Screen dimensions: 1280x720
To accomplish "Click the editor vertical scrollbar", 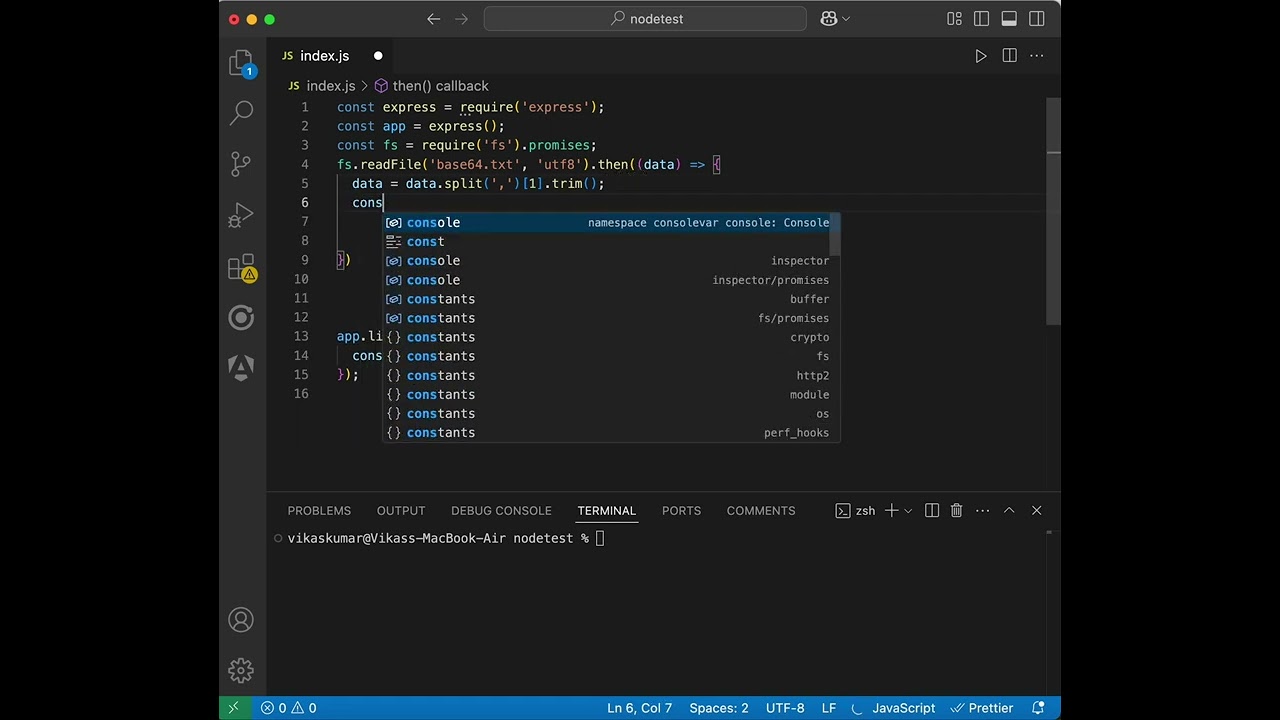I will 1053,210.
